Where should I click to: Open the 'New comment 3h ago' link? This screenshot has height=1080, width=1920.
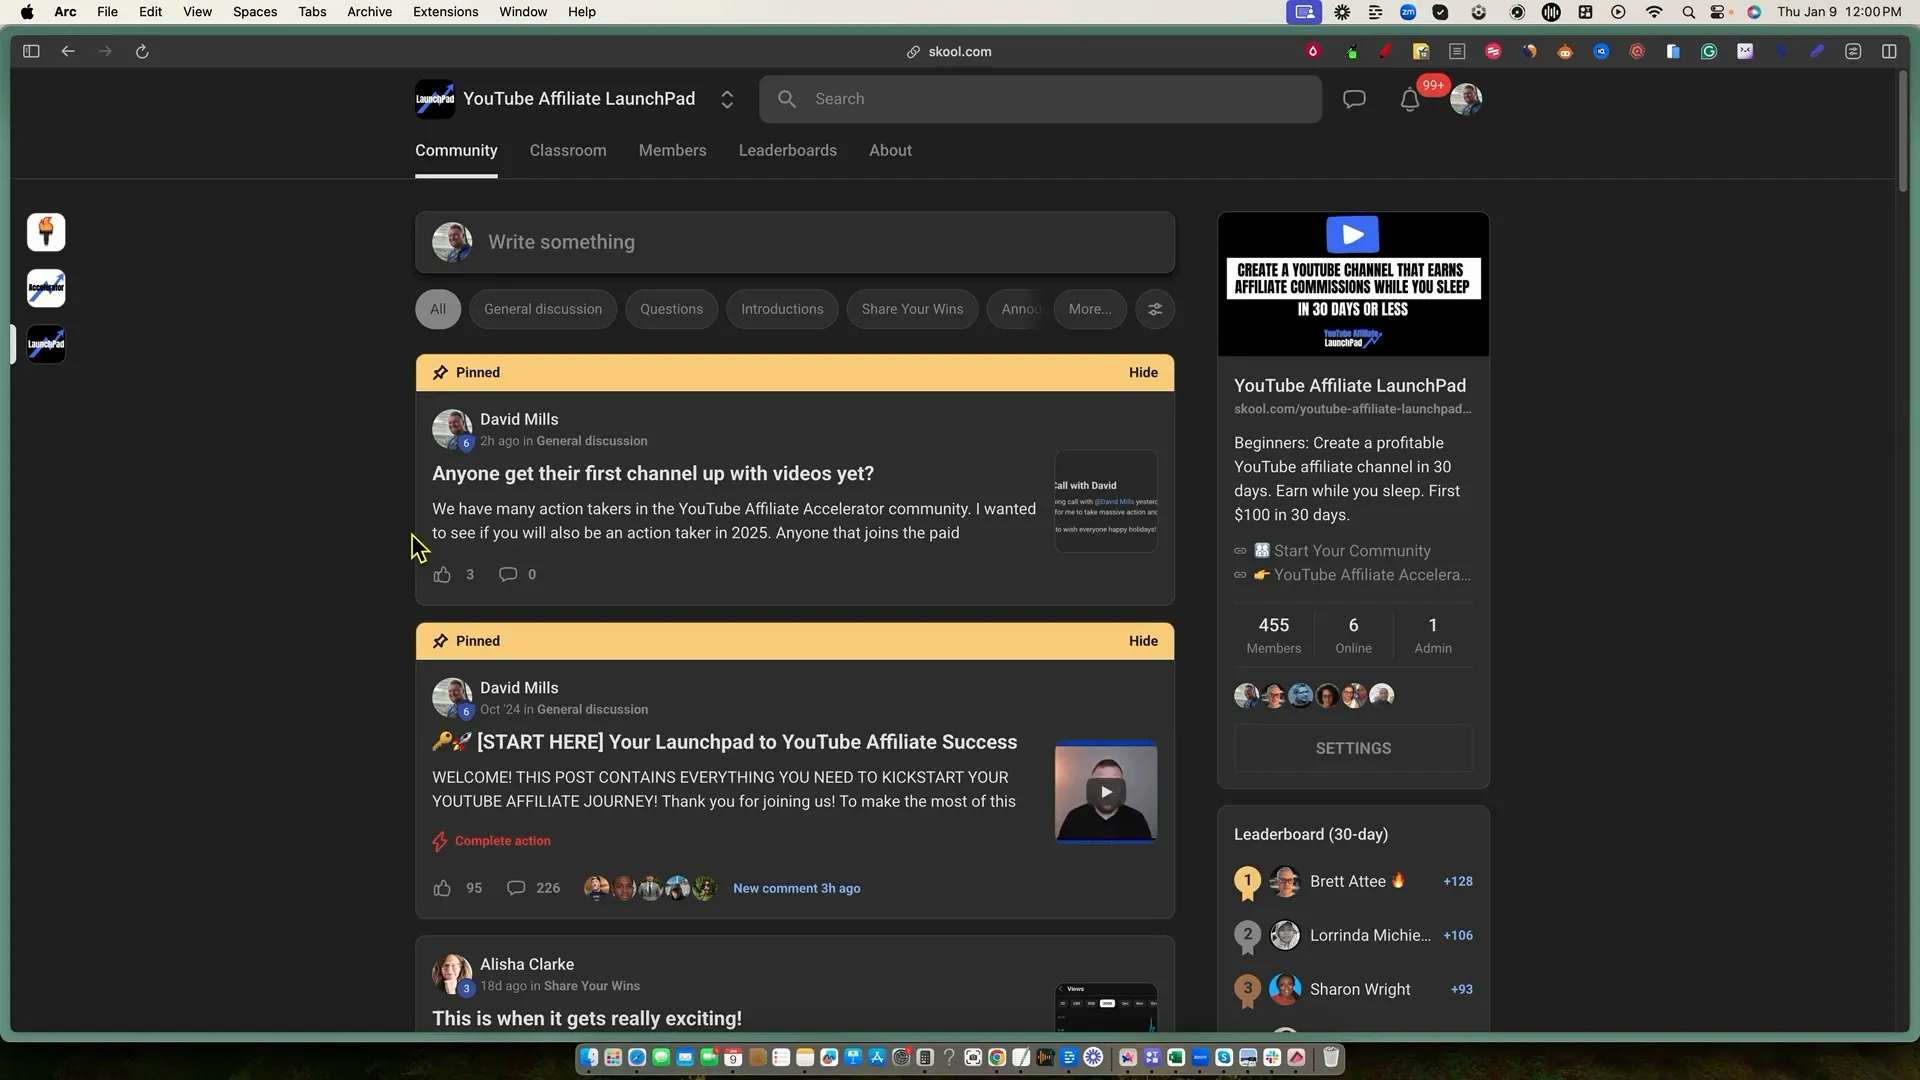click(x=796, y=888)
